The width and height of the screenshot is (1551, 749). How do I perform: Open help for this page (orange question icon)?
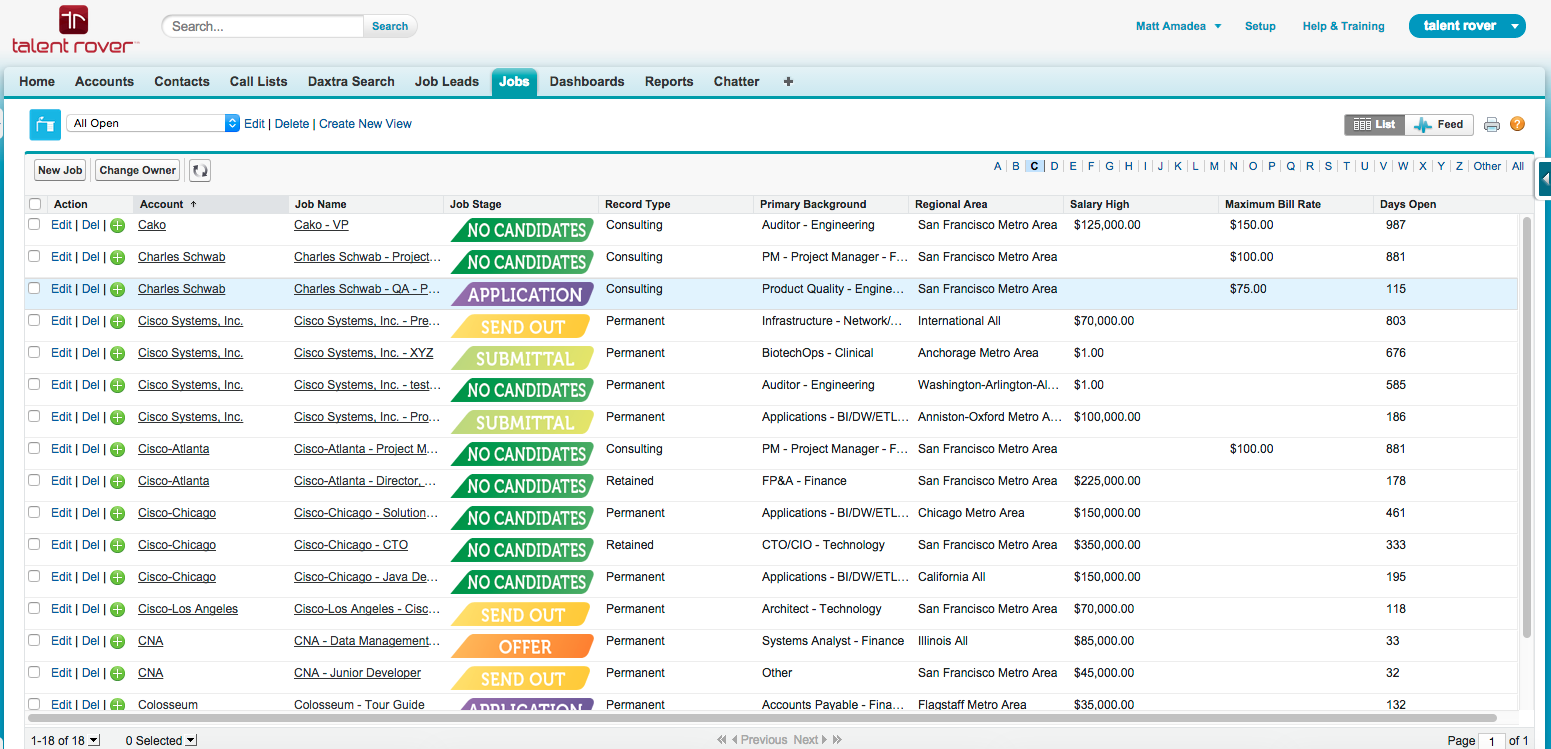click(x=1517, y=124)
